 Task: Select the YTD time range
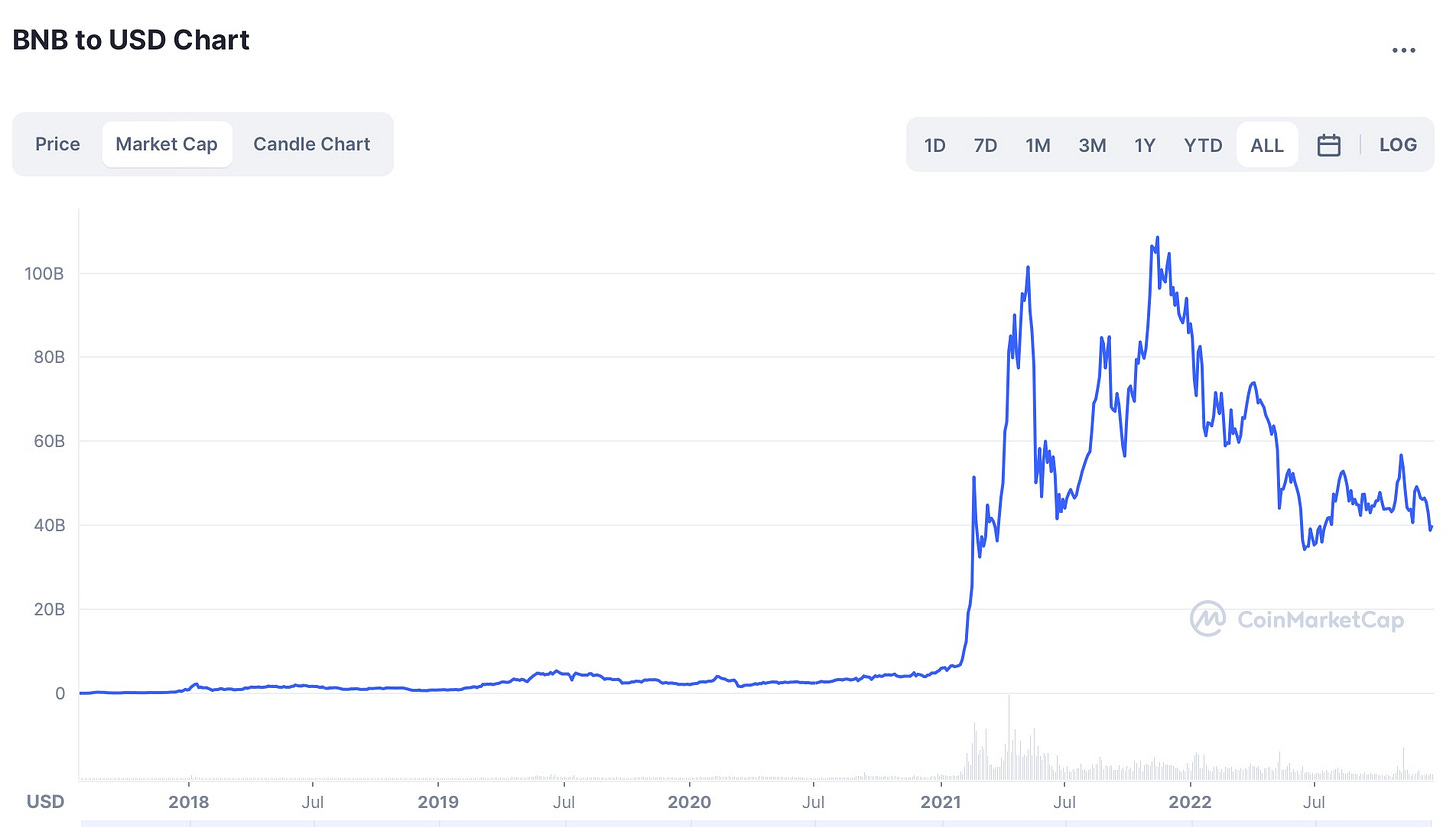1203,145
